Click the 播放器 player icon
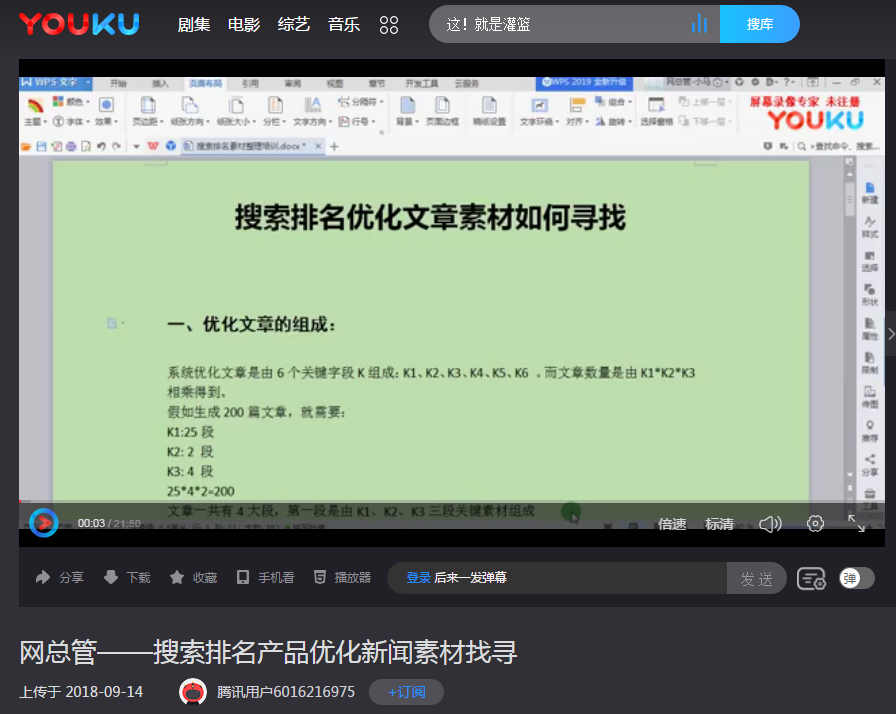 [x=319, y=577]
